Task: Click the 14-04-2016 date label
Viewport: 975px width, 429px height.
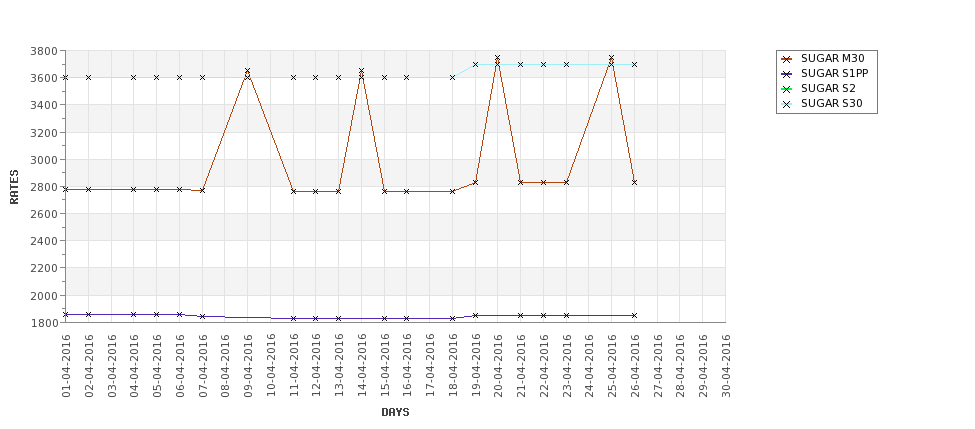Action: (361, 366)
